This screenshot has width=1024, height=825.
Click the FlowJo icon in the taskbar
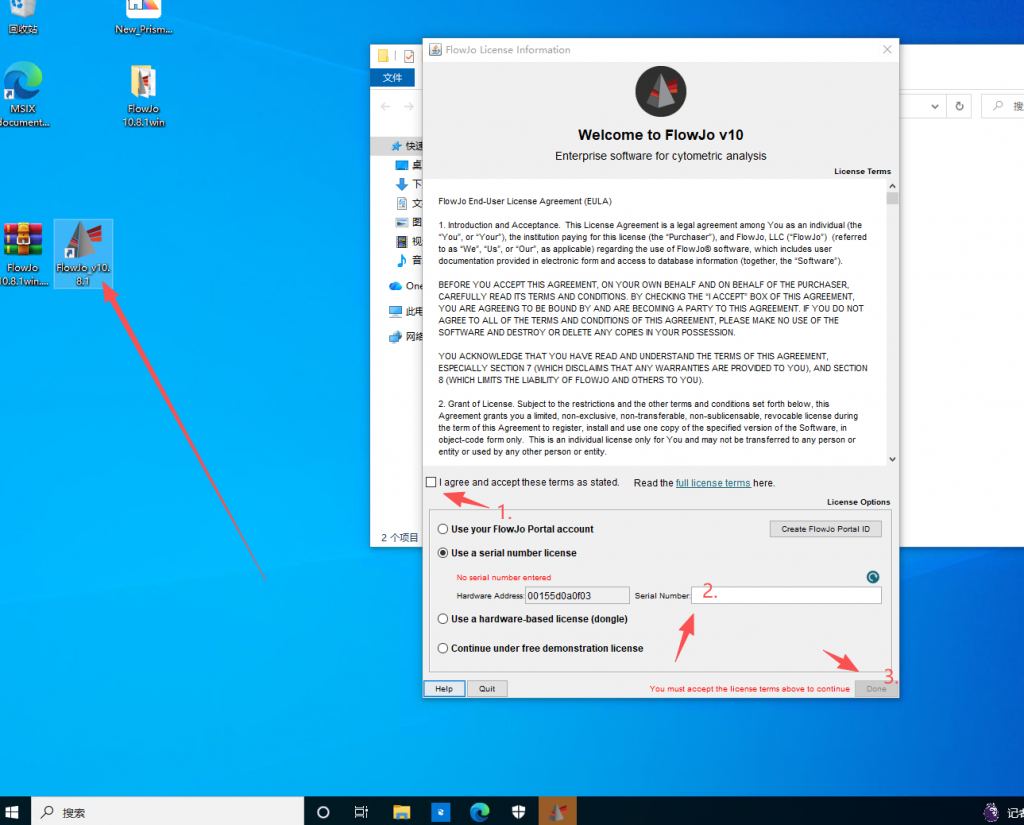(x=557, y=811)
